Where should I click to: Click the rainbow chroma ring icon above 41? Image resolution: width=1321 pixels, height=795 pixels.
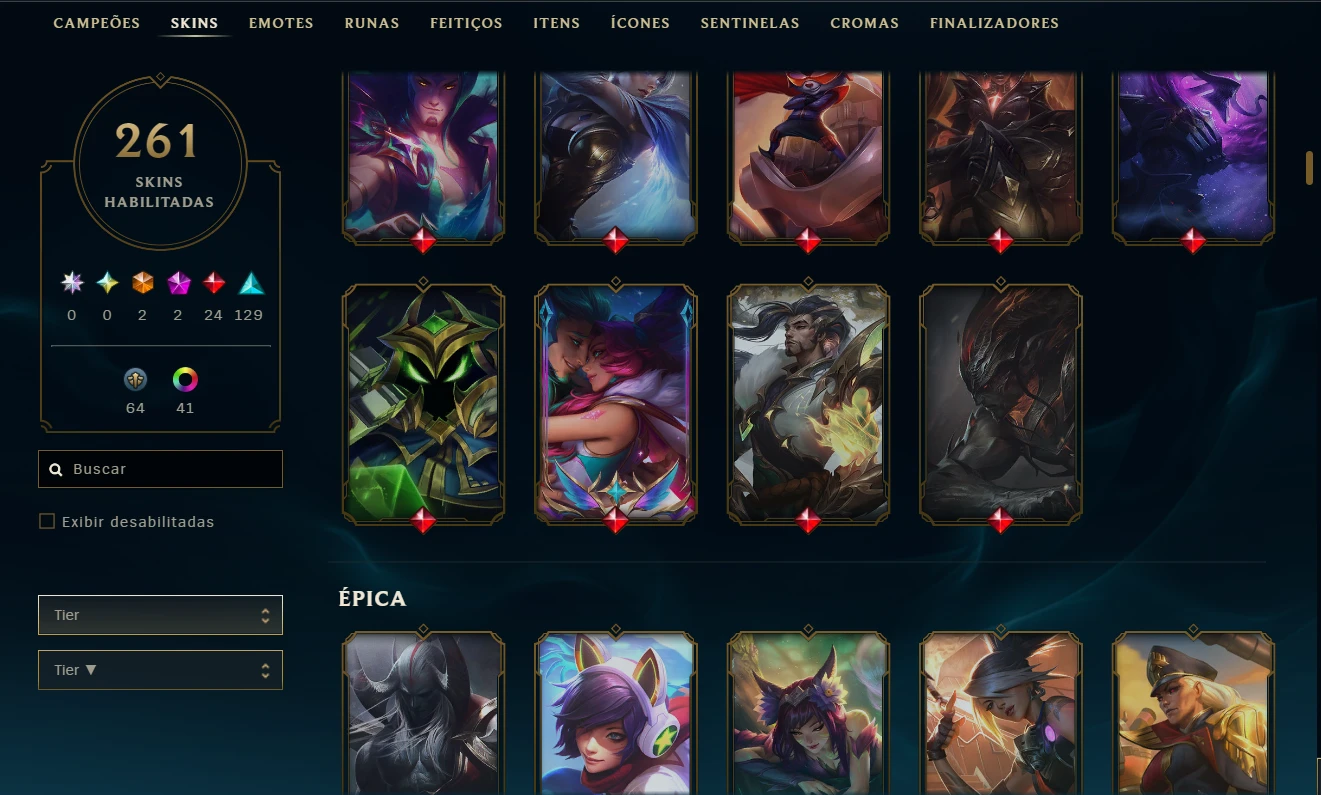pyautogui.click(x=185, y=379)
